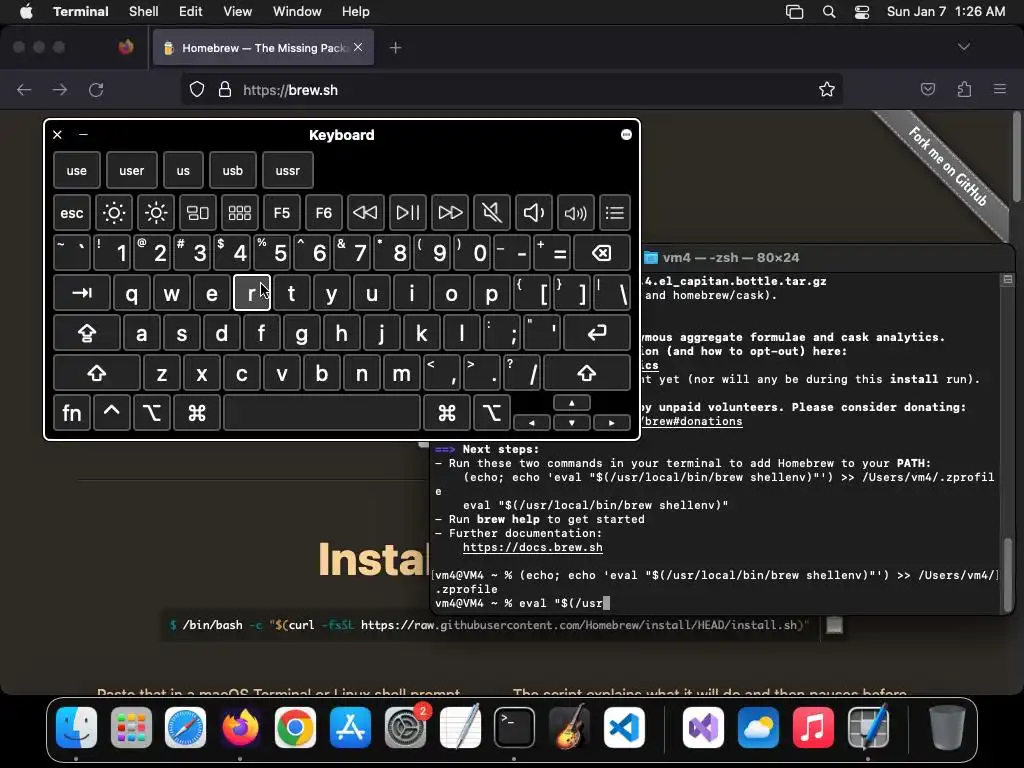Screen dimensions: 1024x768
Task: Open https://docs.brew.sh link in Terminal
Action: (x=532, y=547)
